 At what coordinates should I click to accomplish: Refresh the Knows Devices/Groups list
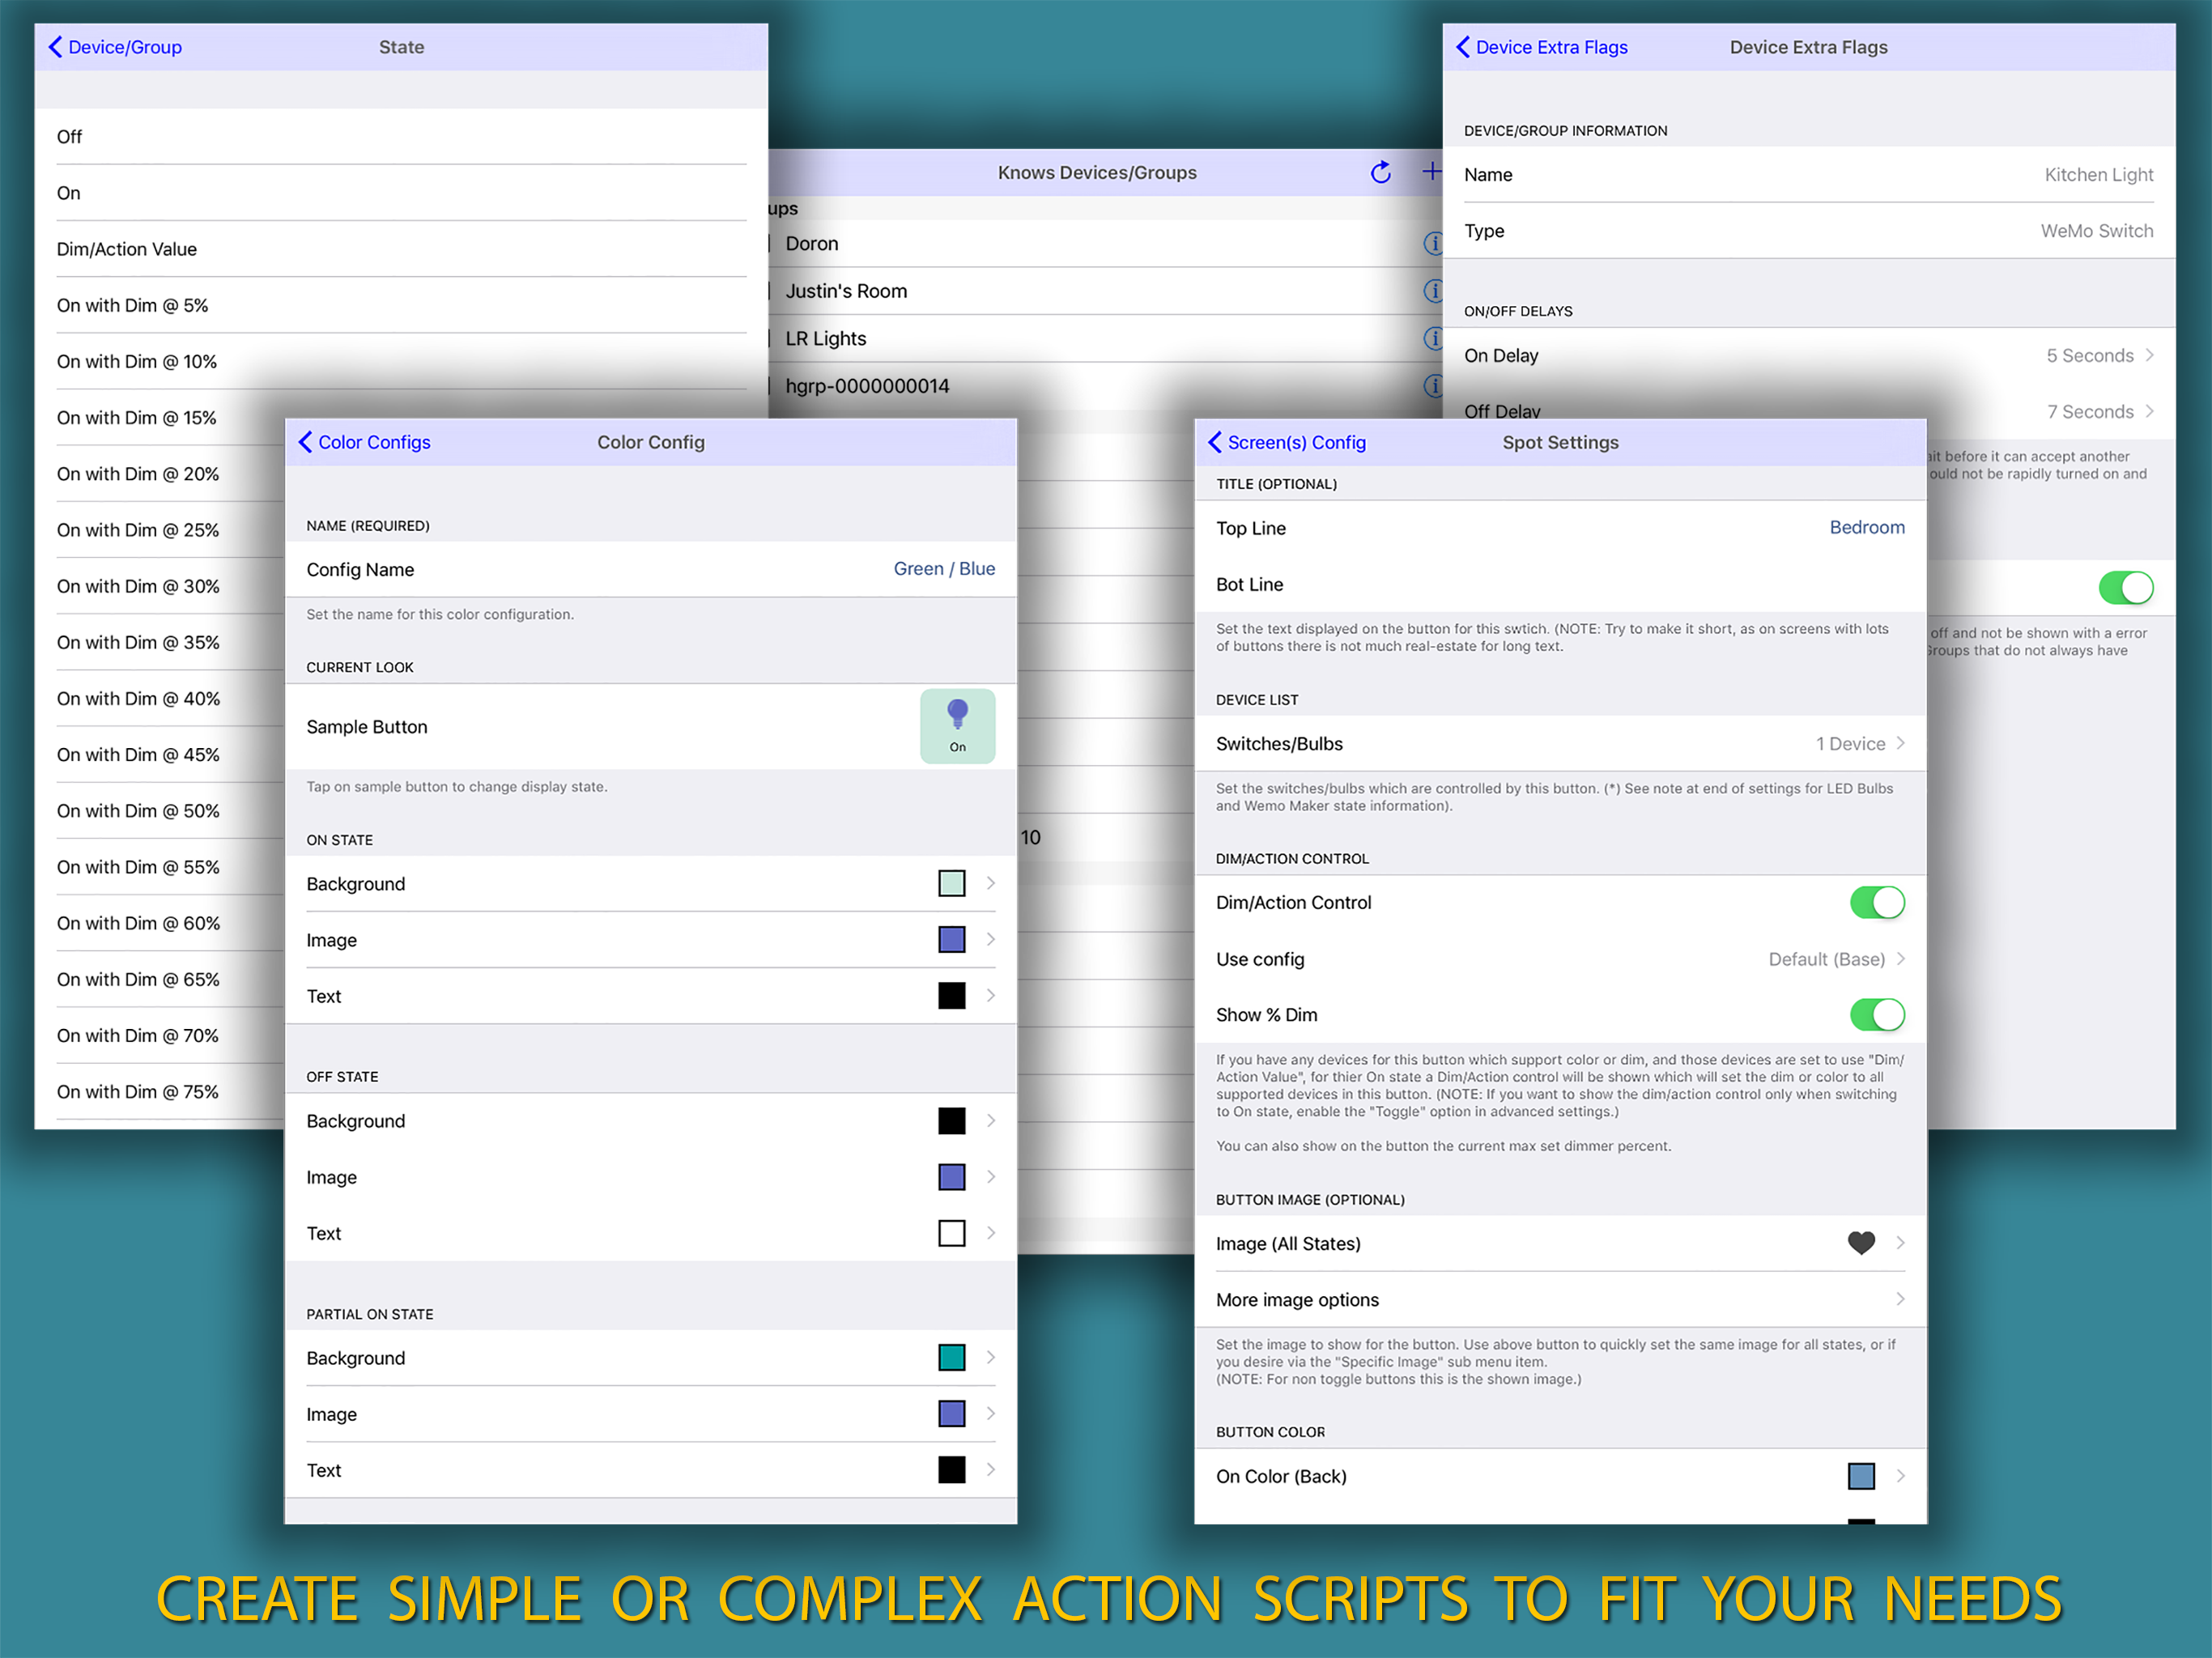[1381, 172]
